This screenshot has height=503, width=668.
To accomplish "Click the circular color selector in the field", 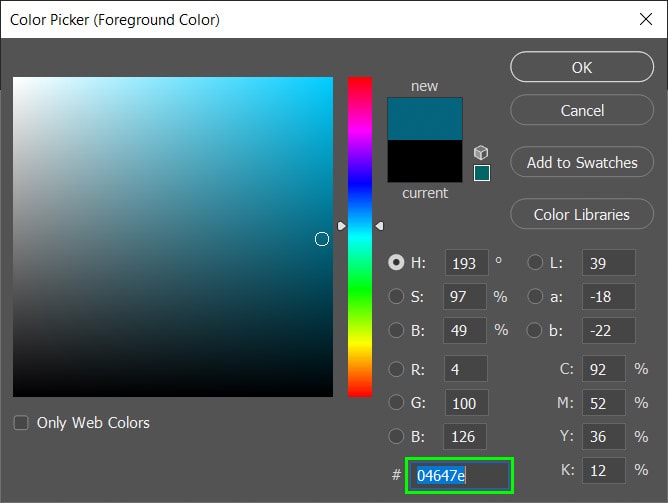I will (x=322, y=239).
